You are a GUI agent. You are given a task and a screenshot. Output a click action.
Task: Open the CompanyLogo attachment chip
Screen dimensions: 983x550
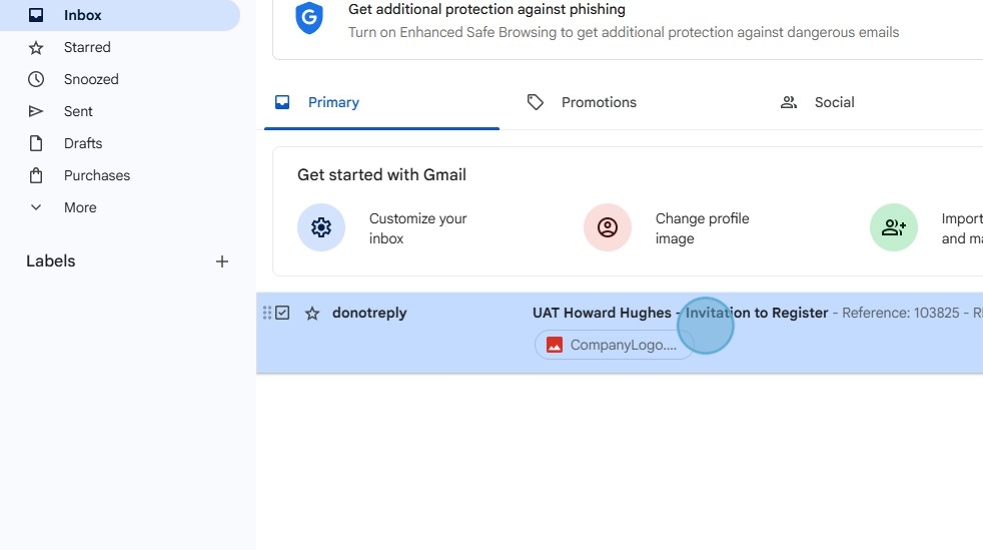[x=614, y=345]
